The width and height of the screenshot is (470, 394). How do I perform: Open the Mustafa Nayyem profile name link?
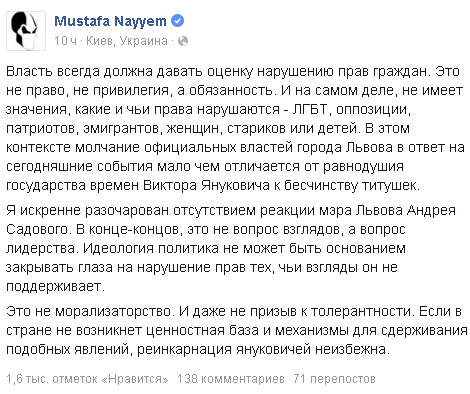[x=110, y=21]
